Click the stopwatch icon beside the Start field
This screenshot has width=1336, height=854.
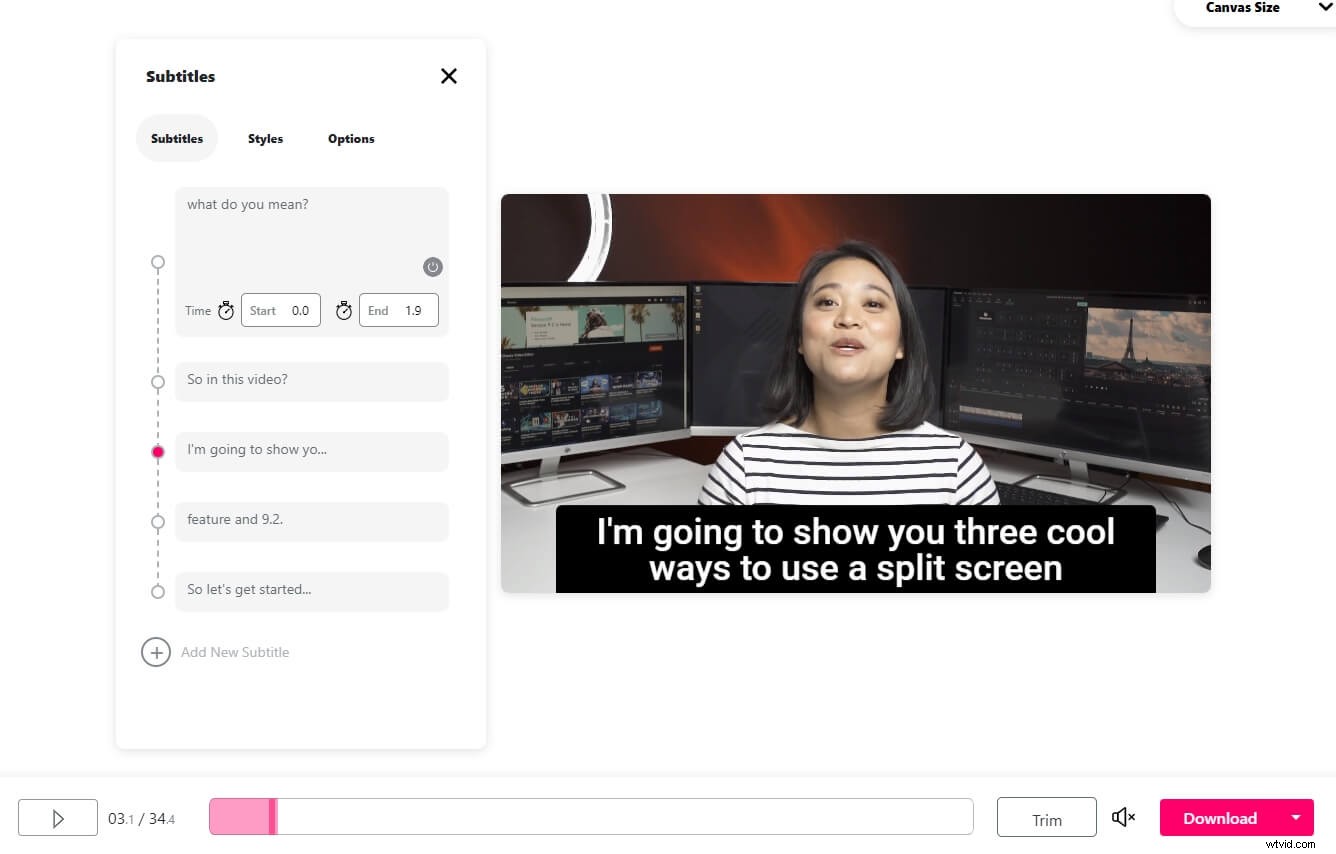[226, 310]
